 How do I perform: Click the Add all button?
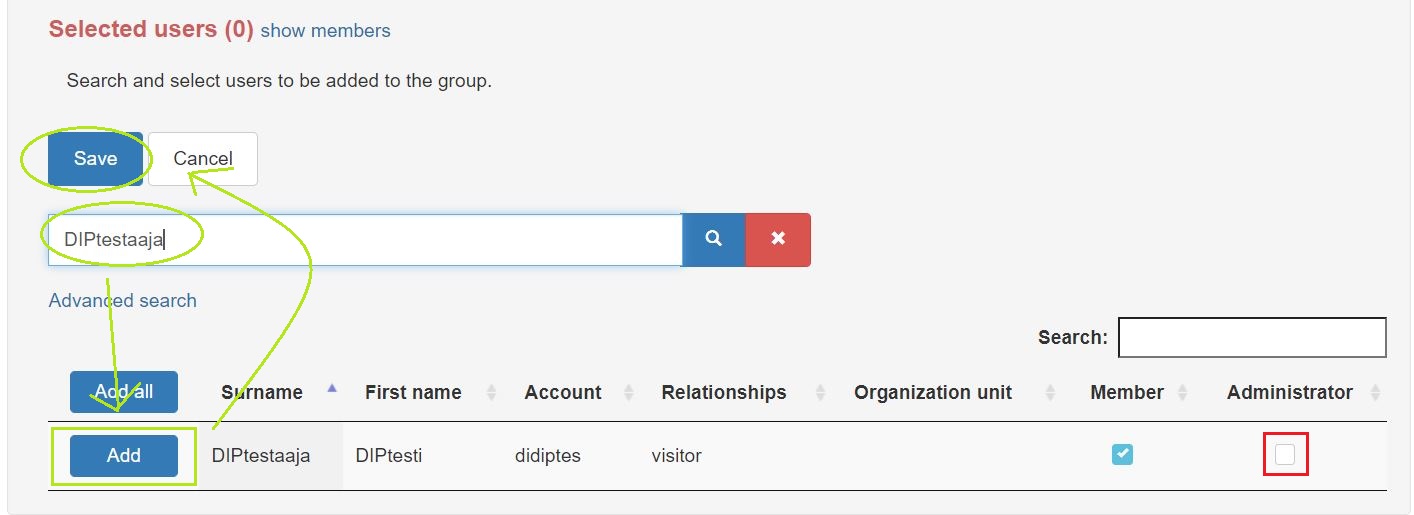[x=124, y=392]
